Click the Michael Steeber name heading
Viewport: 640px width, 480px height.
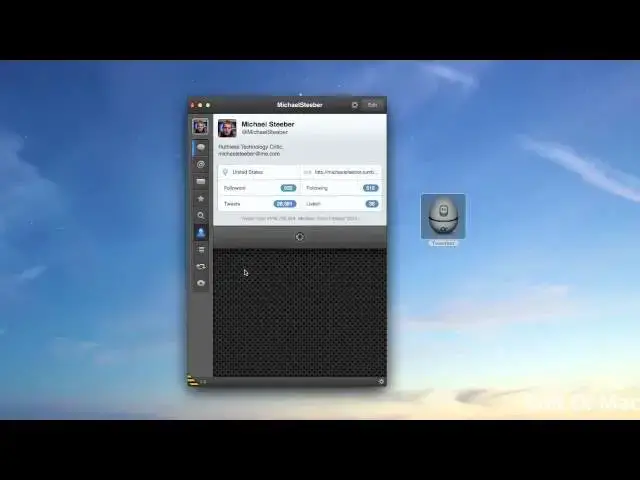click(268, 124)
